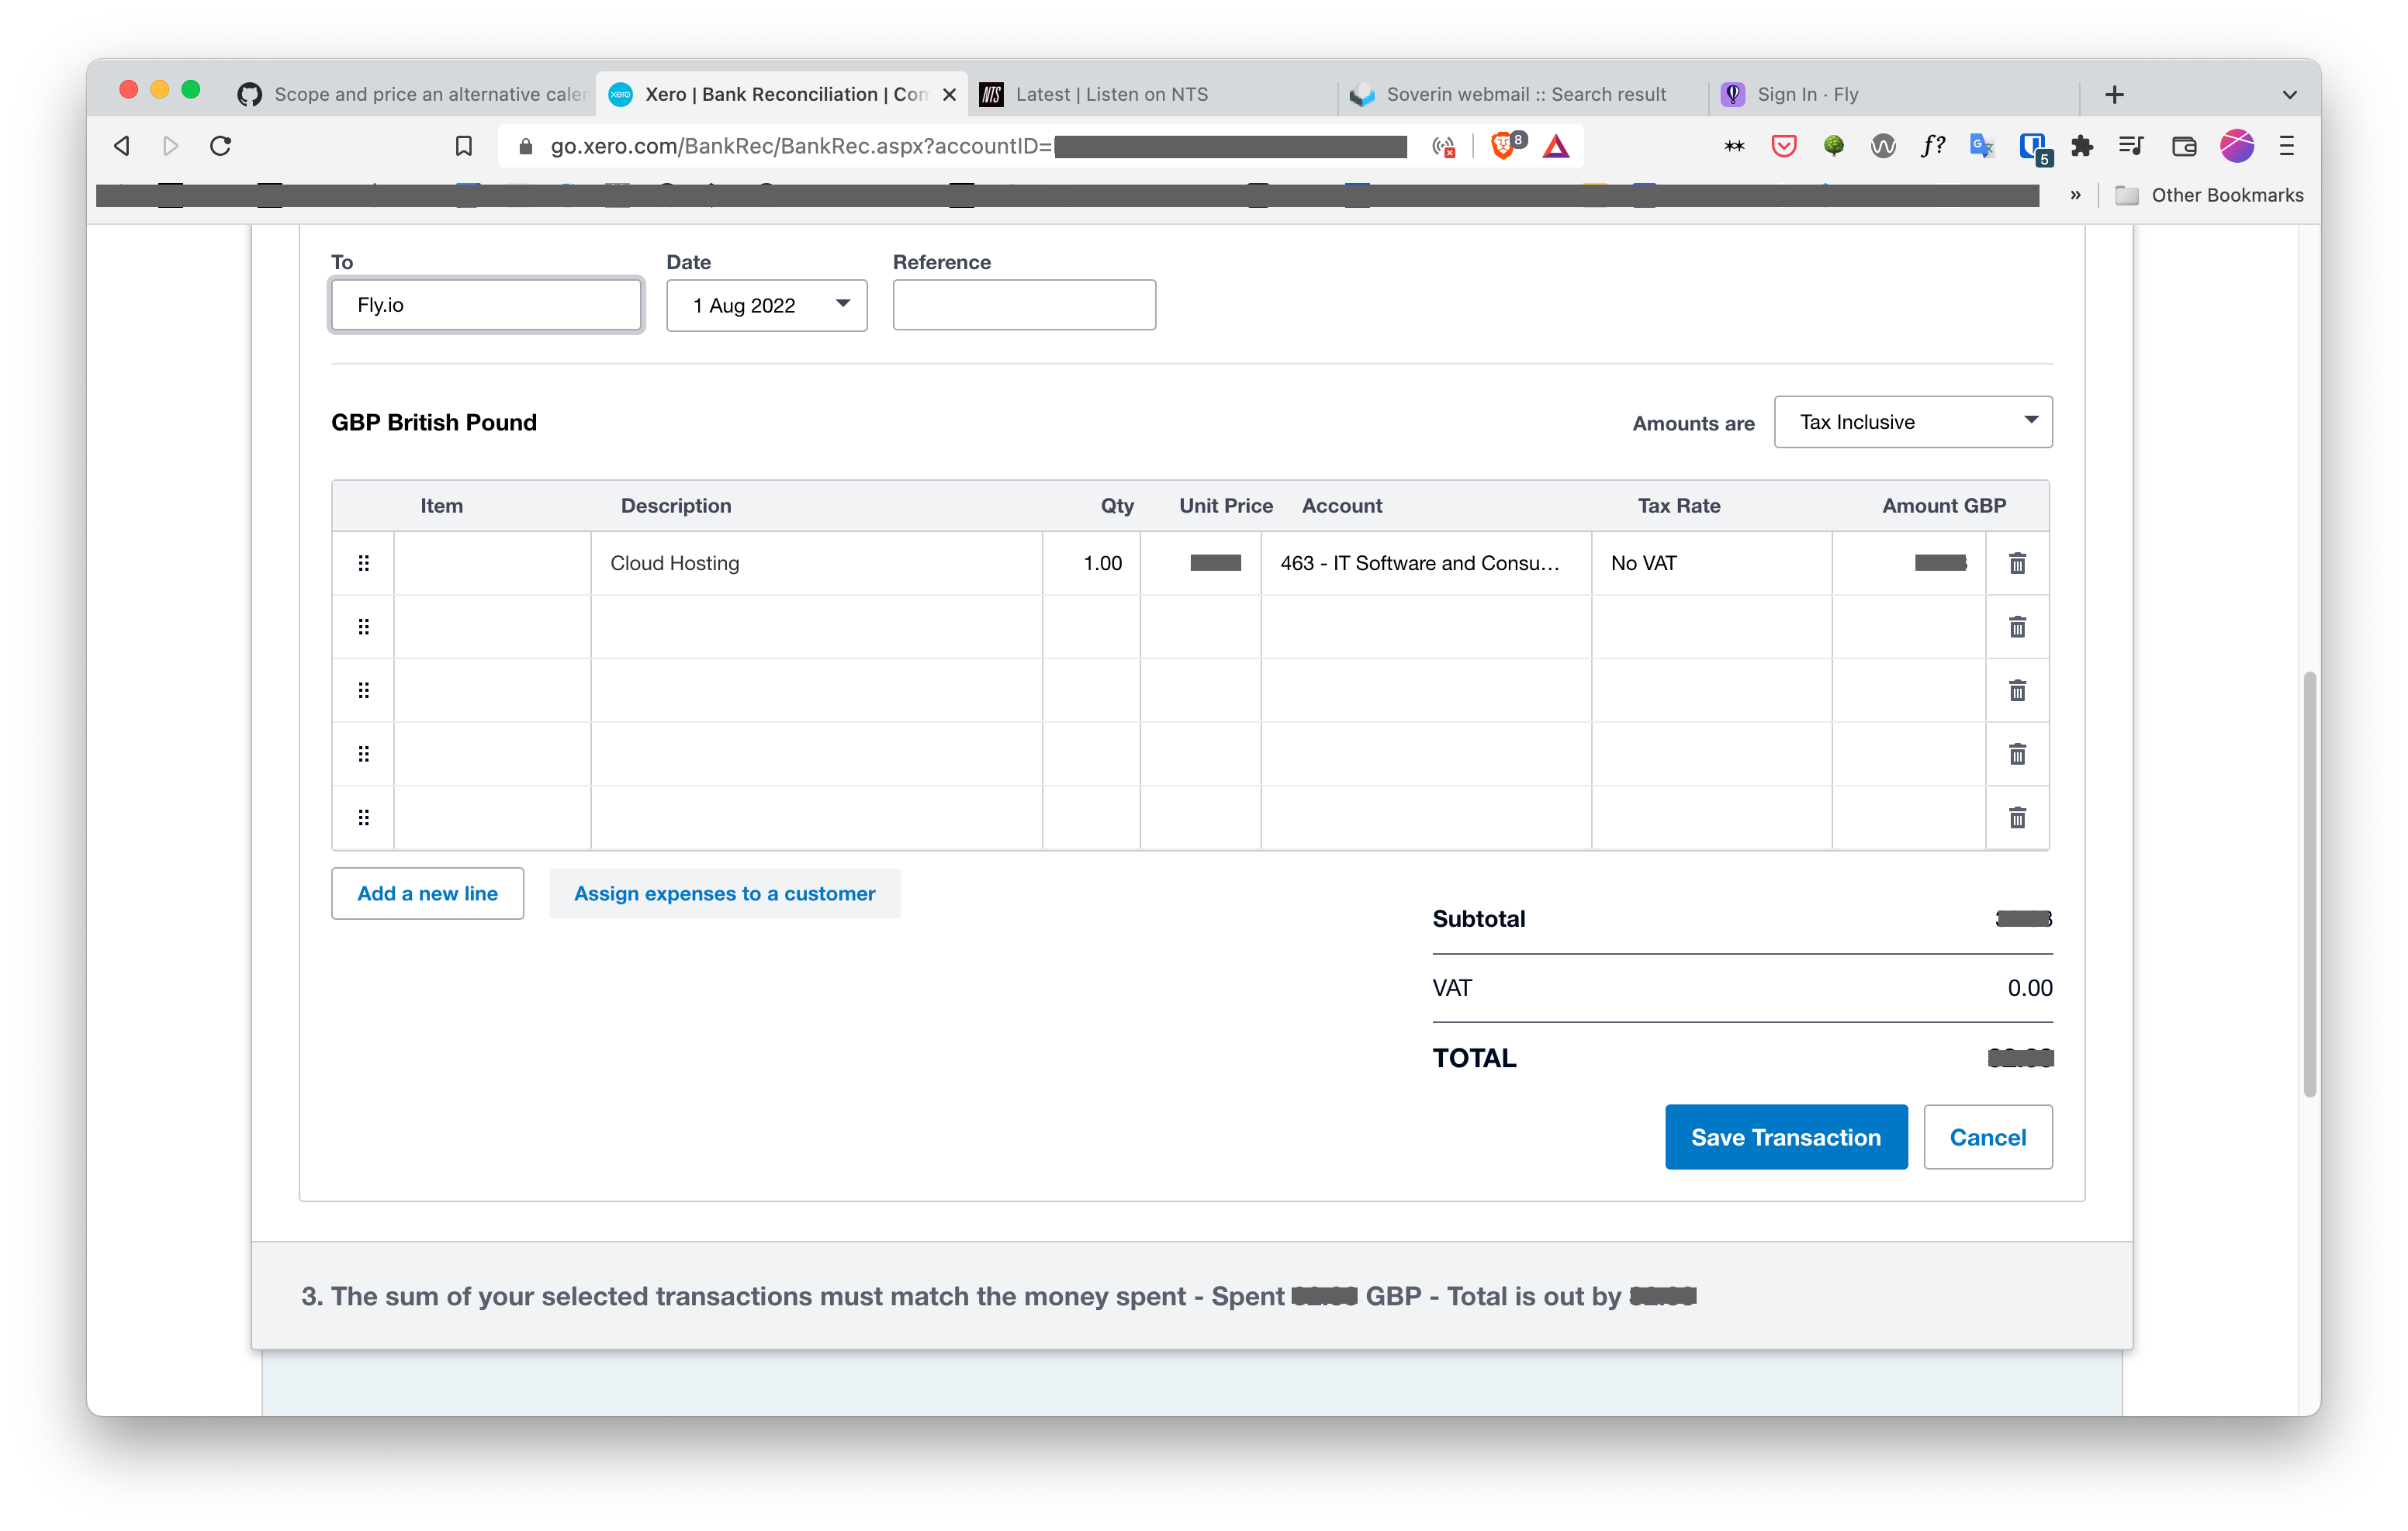The image size is (2408, 1531).
Task: Toggle the Tax Rate No VAT selector
Action: tap(1710, 563)
